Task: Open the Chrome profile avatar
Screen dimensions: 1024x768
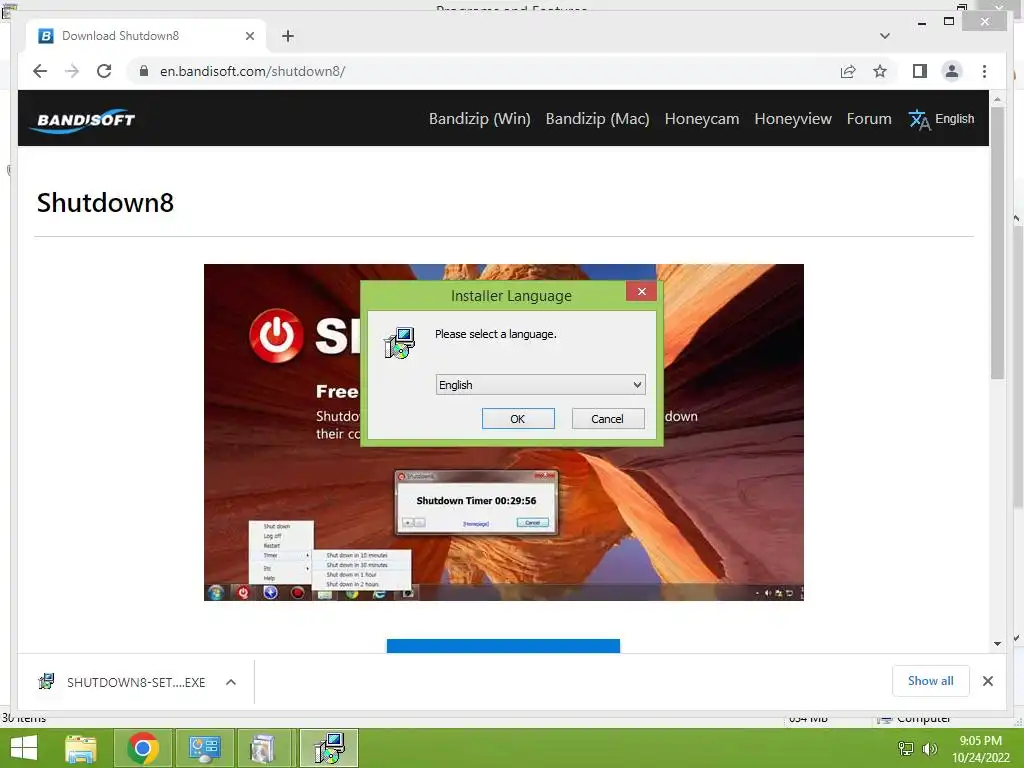Action: coord(952,71)
